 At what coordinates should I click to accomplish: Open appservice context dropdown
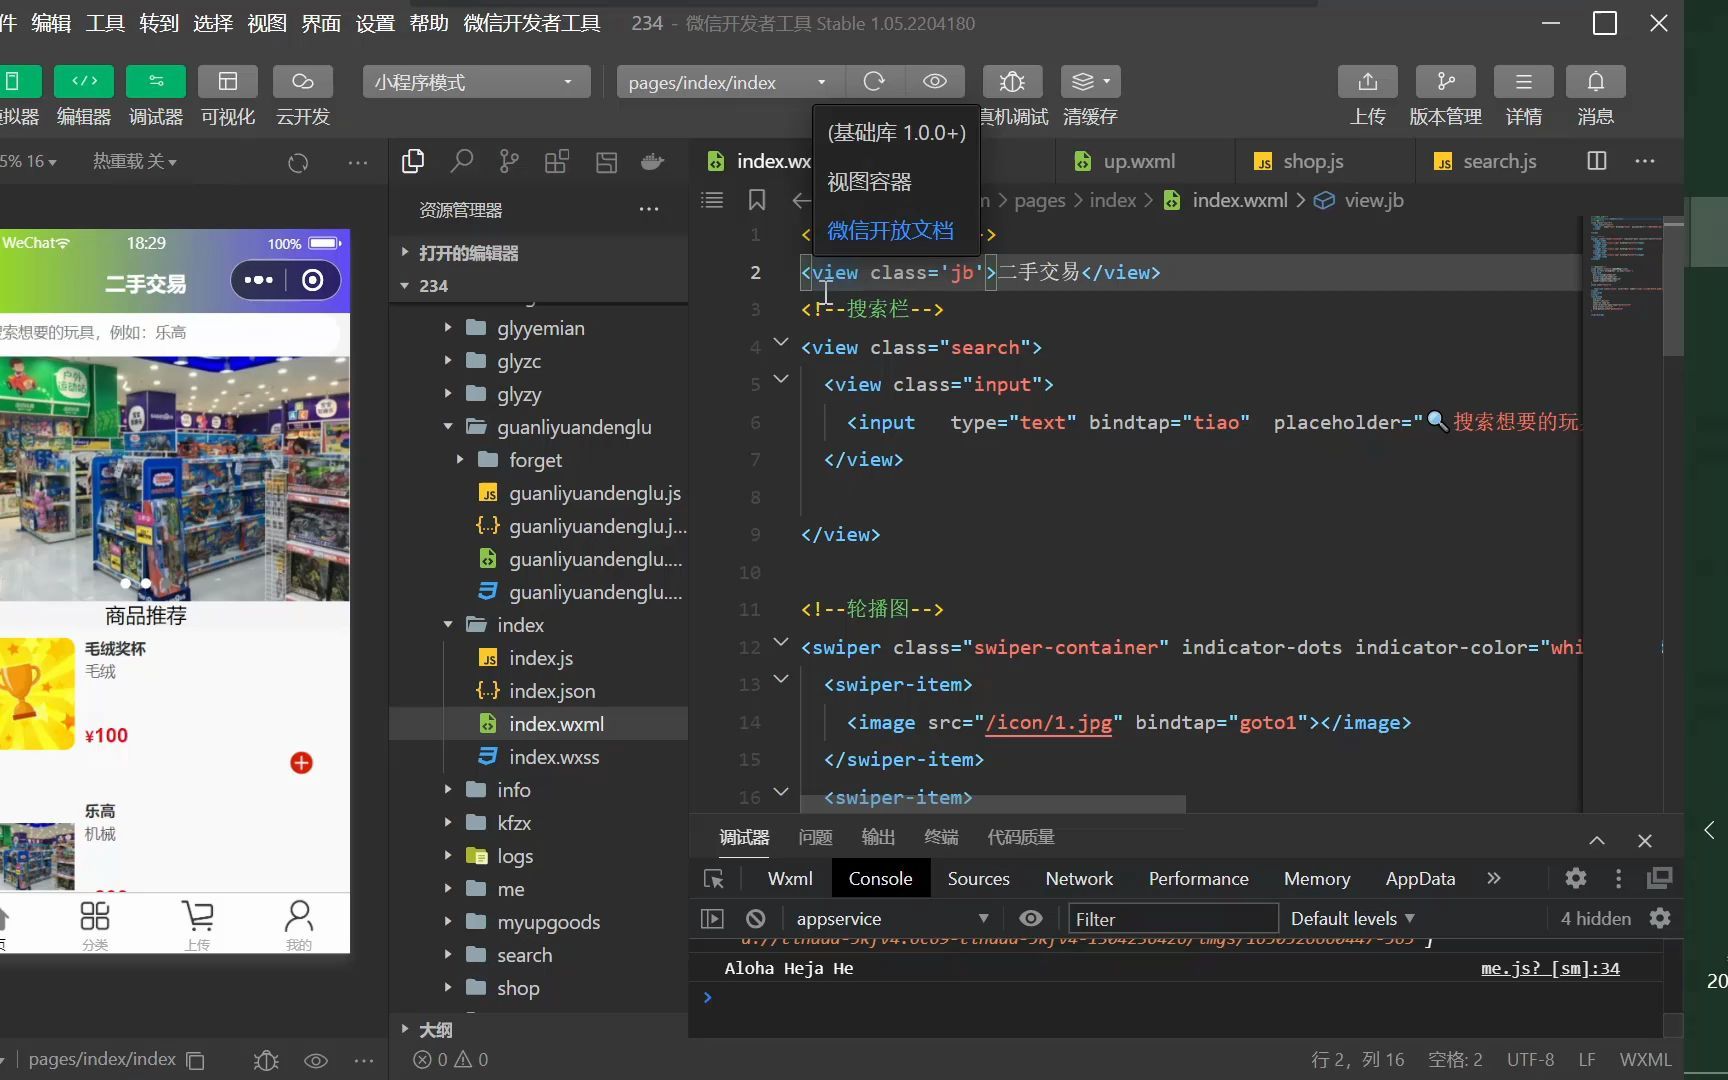(892, 918)
